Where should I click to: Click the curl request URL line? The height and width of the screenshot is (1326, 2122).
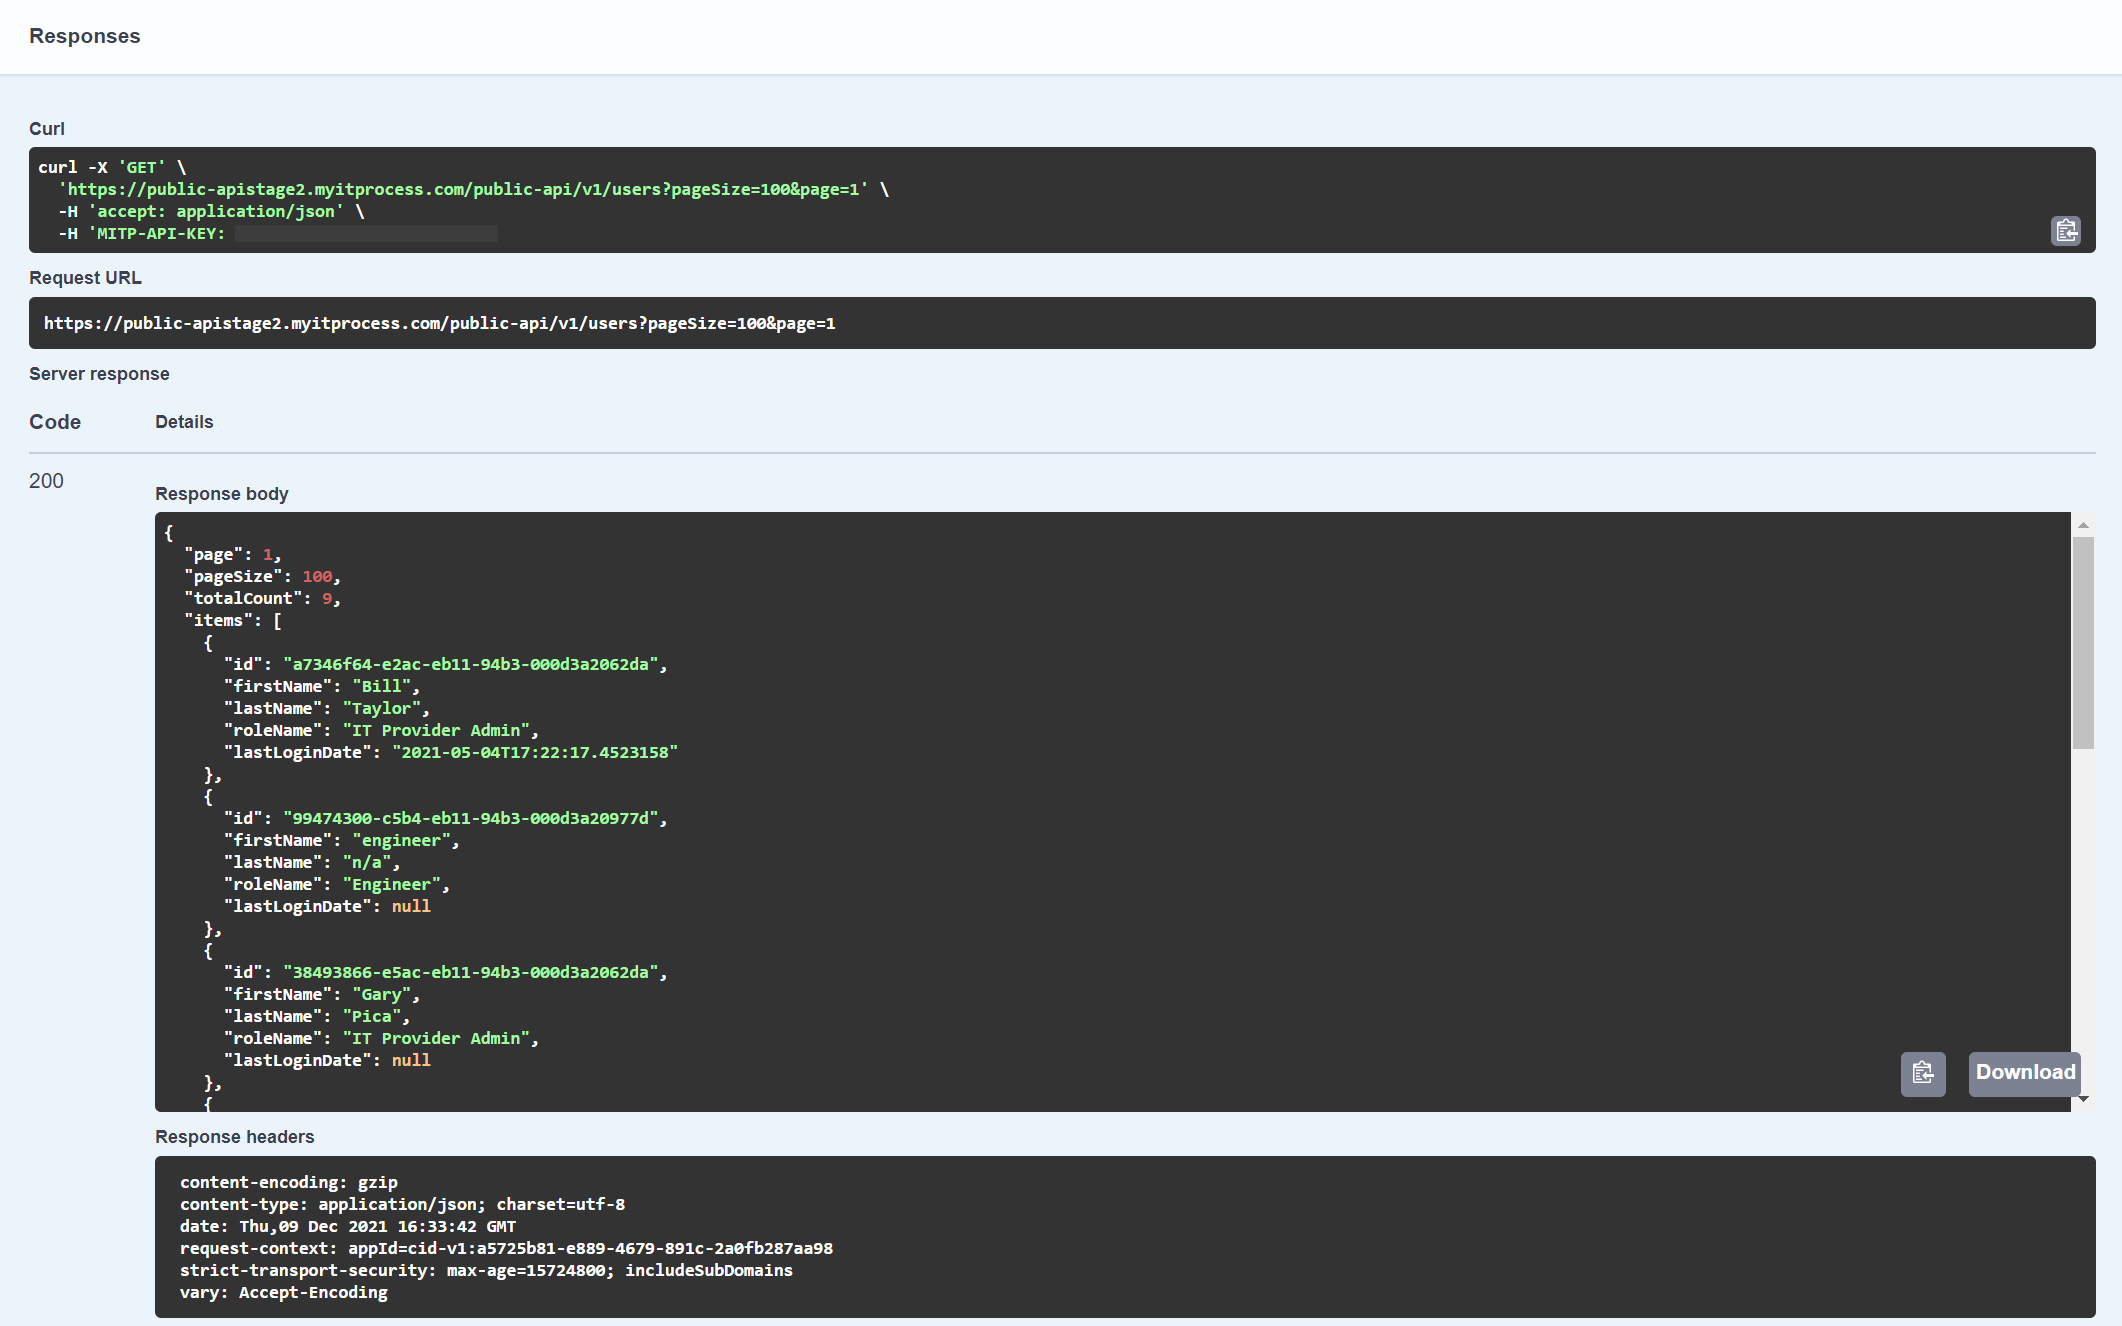pyautogui.click(x=473, y=189)
